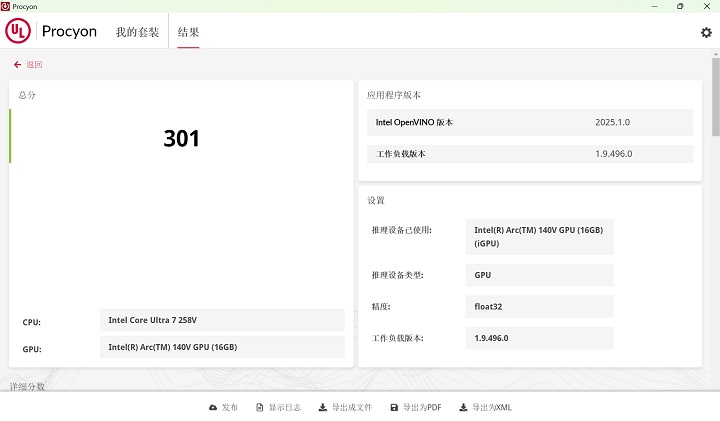Export the result as 导出为PDF
The height and width of the screenshot is (421, 720).
(x=422, y=407)
